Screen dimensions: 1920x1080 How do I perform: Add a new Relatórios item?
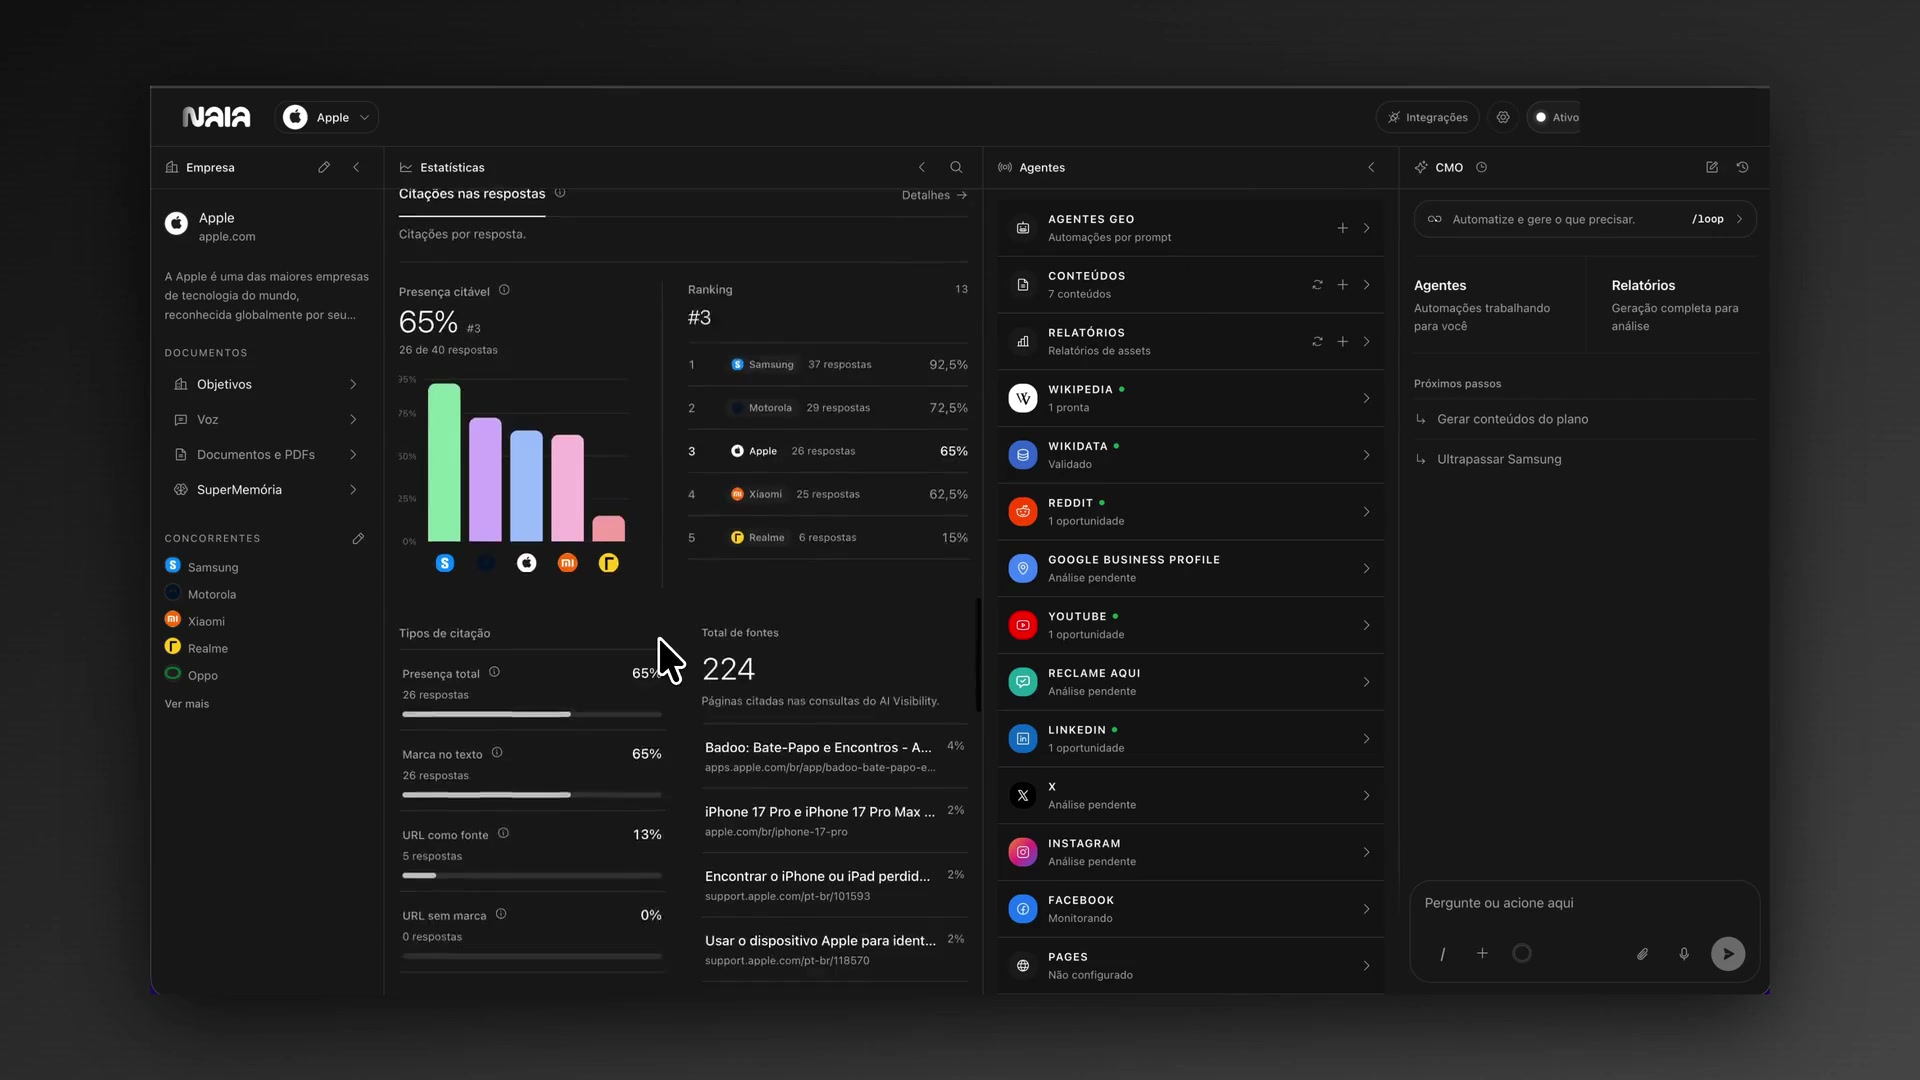coord(1343,342)
